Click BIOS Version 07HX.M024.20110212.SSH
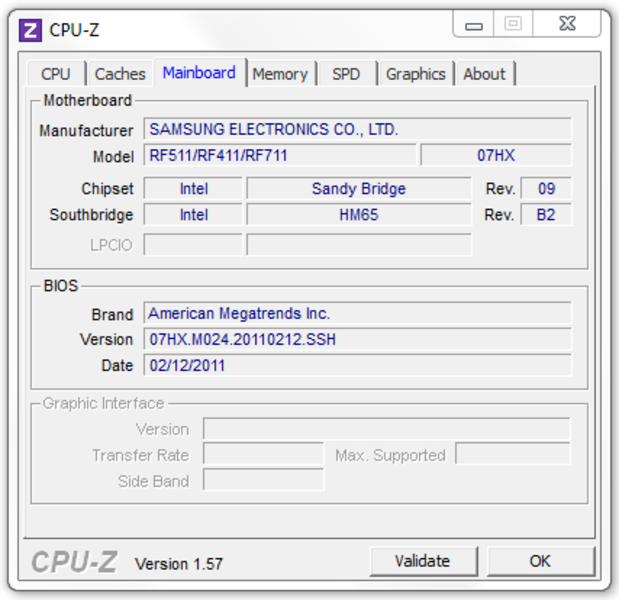 tap(357, 339)
